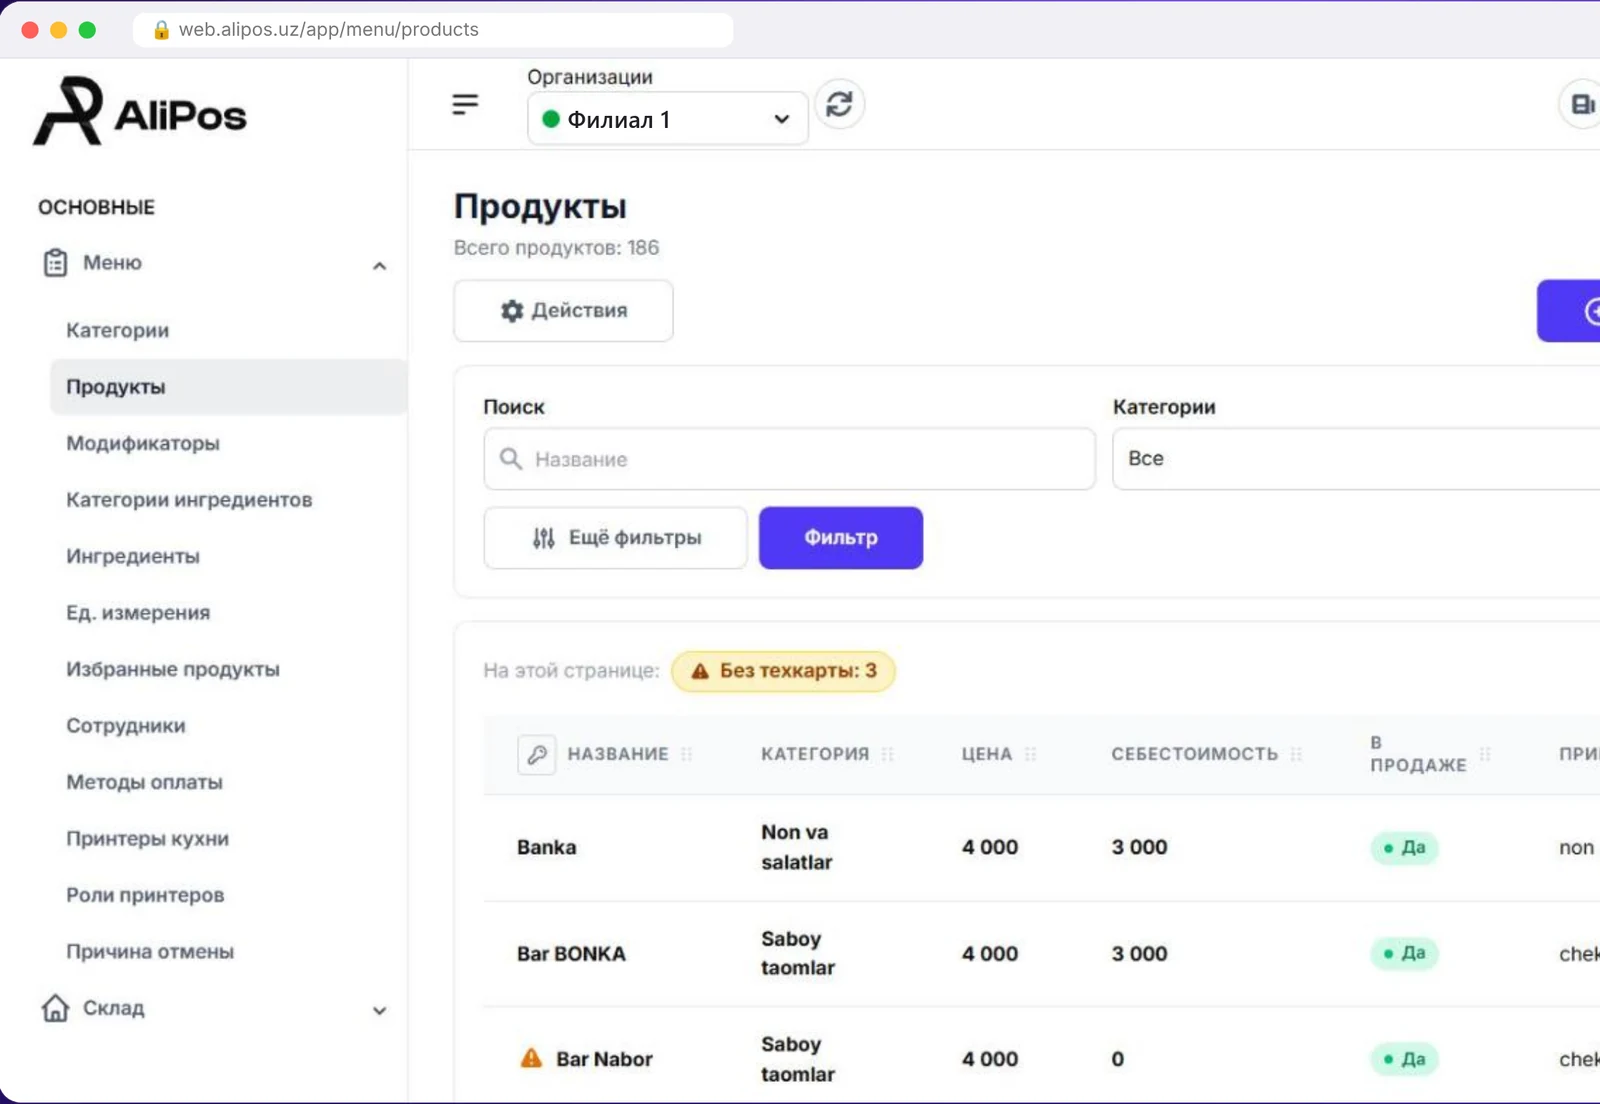Click the drag handle beside КАТЕГОРИЯ column

point(888,754)
